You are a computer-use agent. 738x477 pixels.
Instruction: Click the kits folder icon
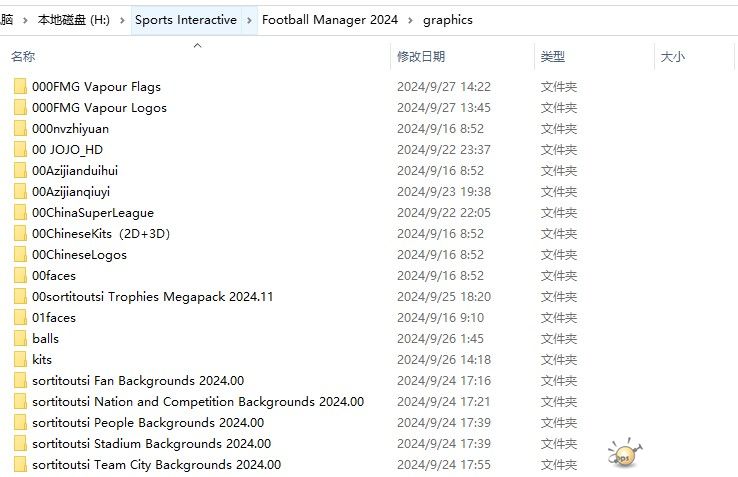click(20, 360)
